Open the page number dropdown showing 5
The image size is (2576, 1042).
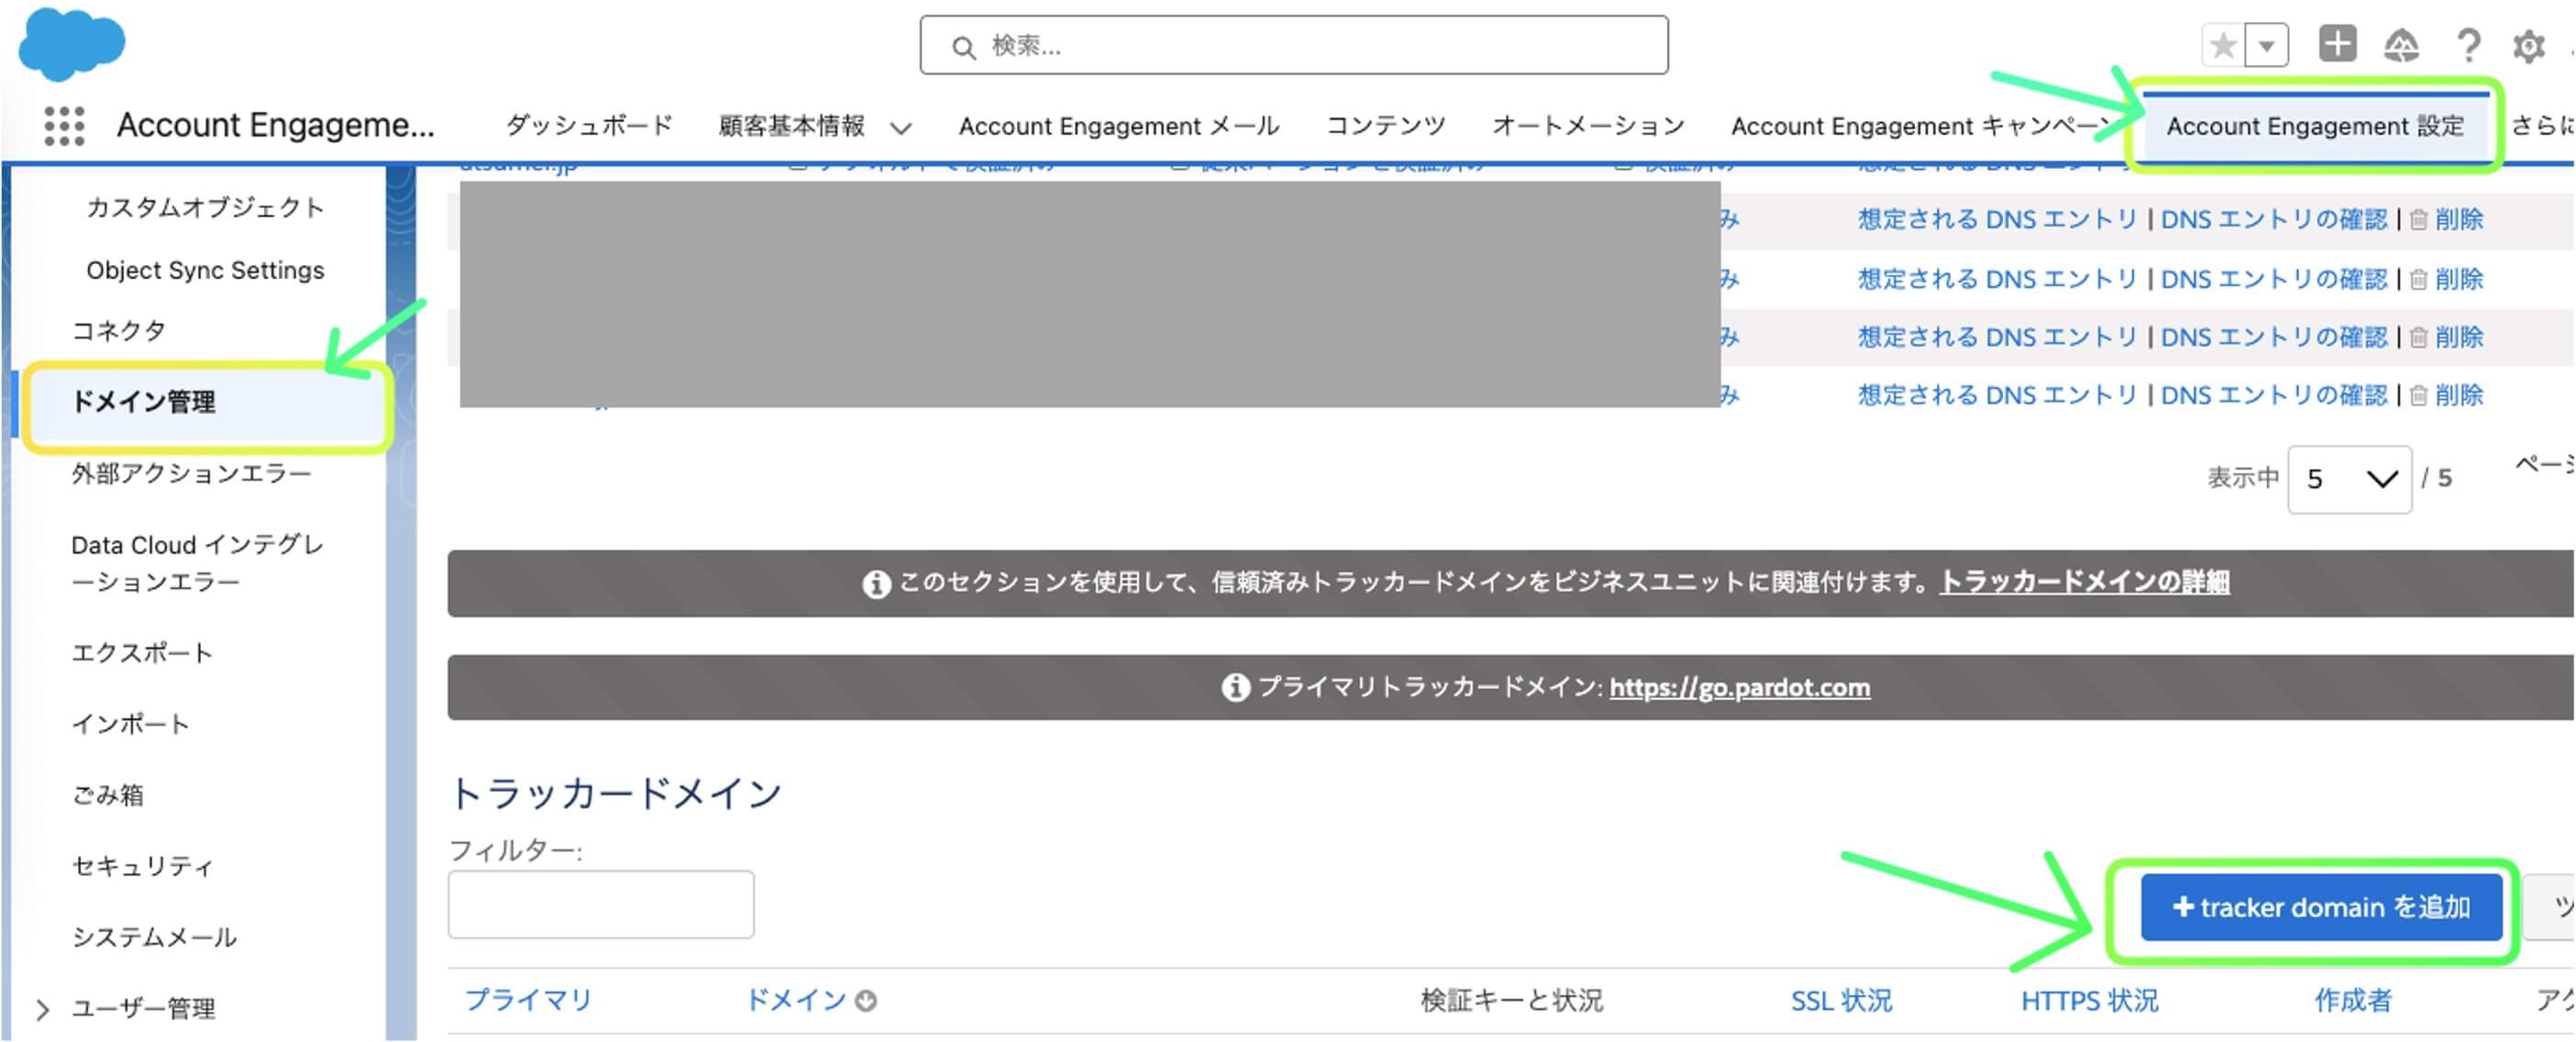[2349, 479]
